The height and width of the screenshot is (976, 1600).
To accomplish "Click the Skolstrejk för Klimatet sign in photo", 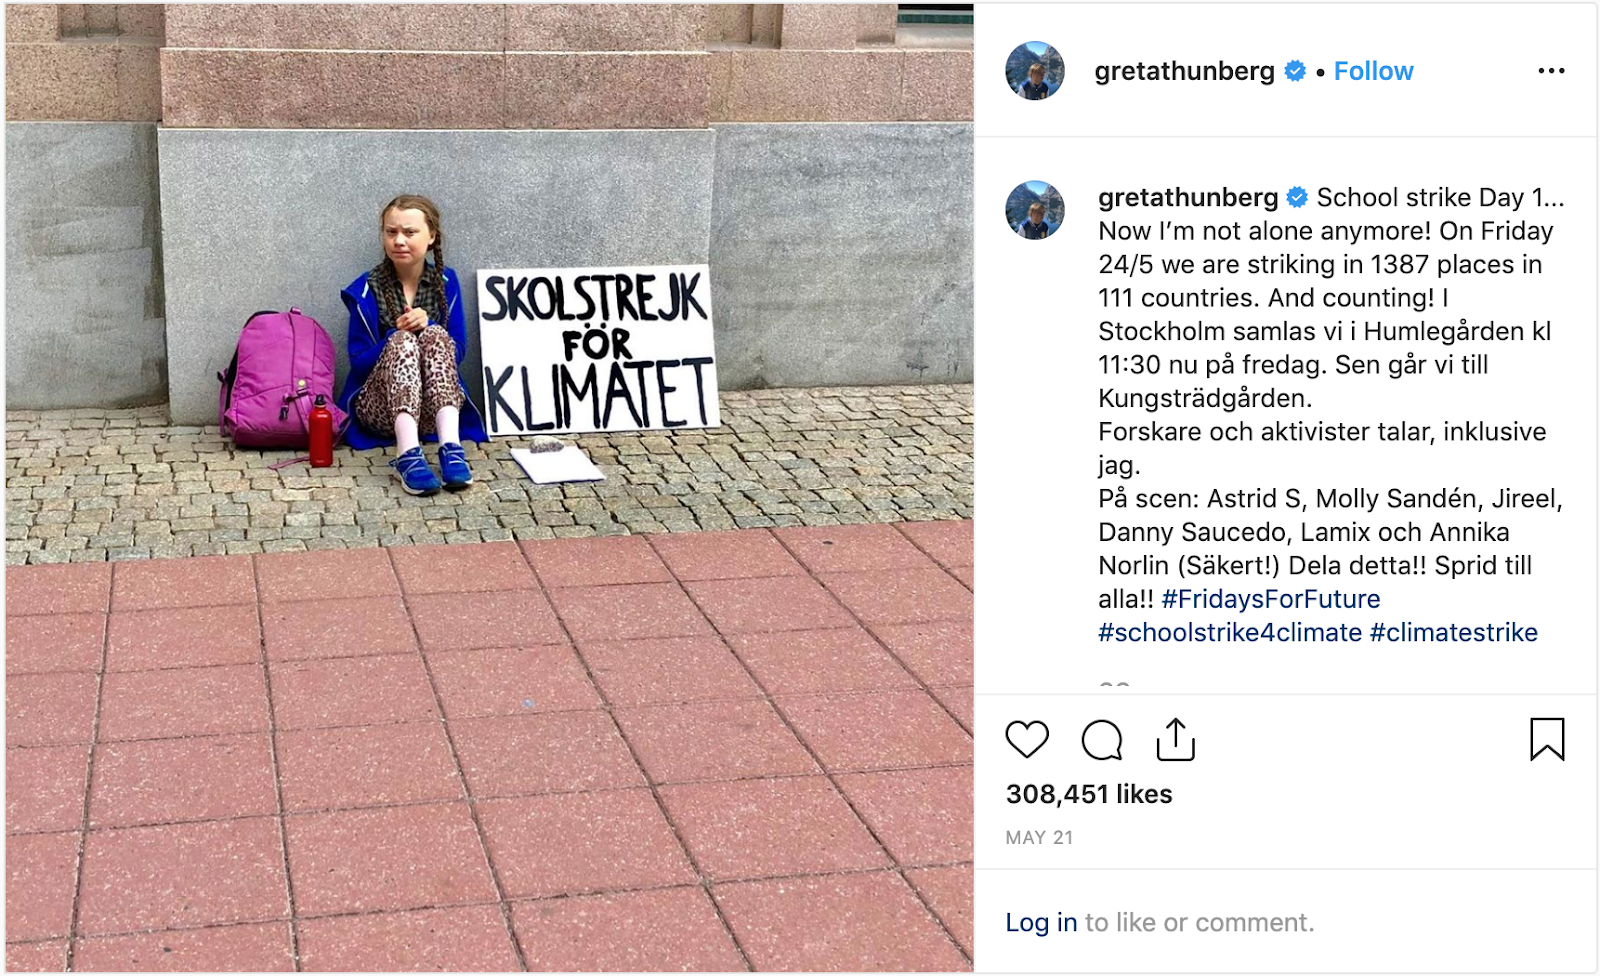I will point(598,350).
